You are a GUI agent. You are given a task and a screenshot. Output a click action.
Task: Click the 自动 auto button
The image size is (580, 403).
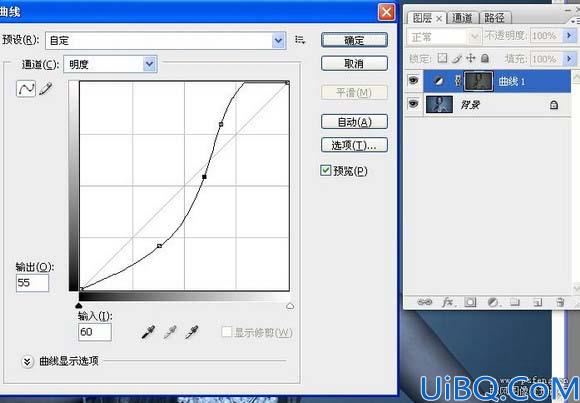[354, 122]
